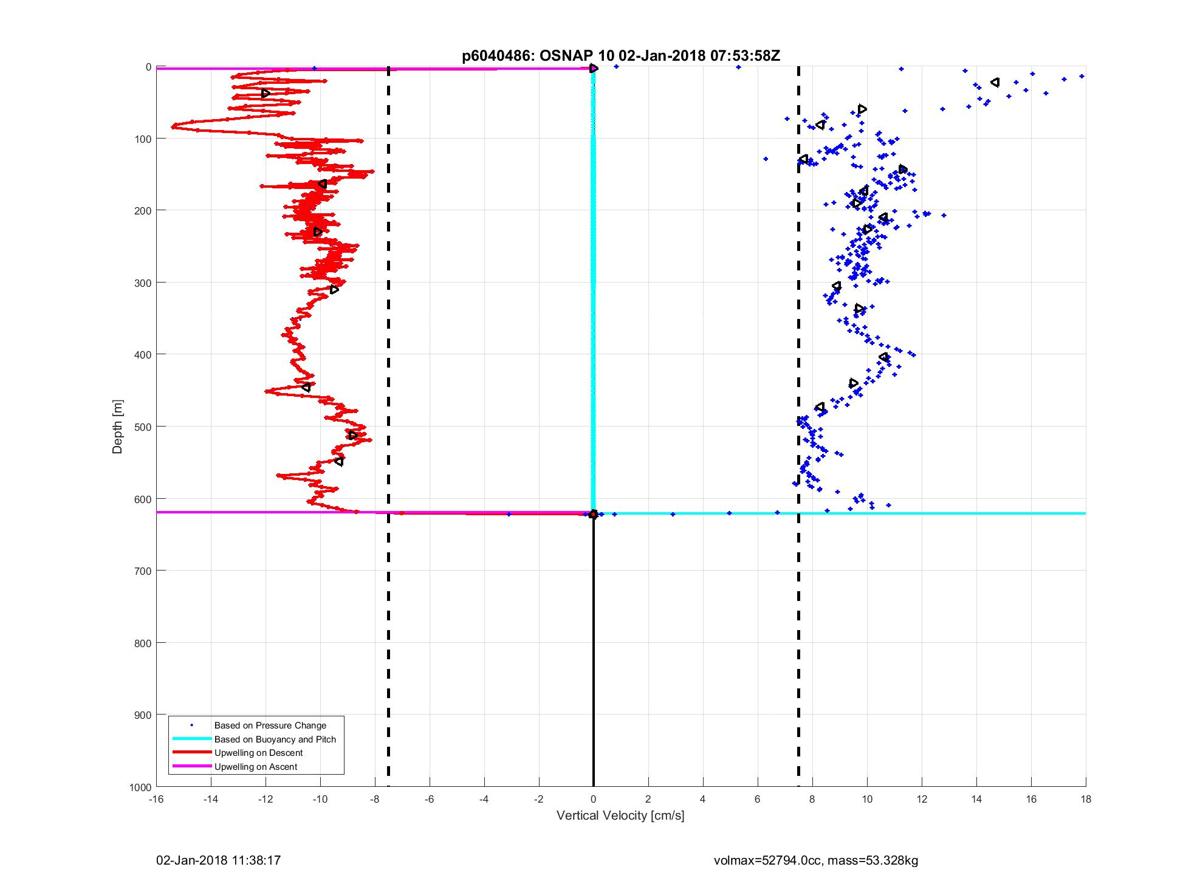Click the 16 tick on the velocity axis
The image size is (1200, 885).
[1031, 799]
